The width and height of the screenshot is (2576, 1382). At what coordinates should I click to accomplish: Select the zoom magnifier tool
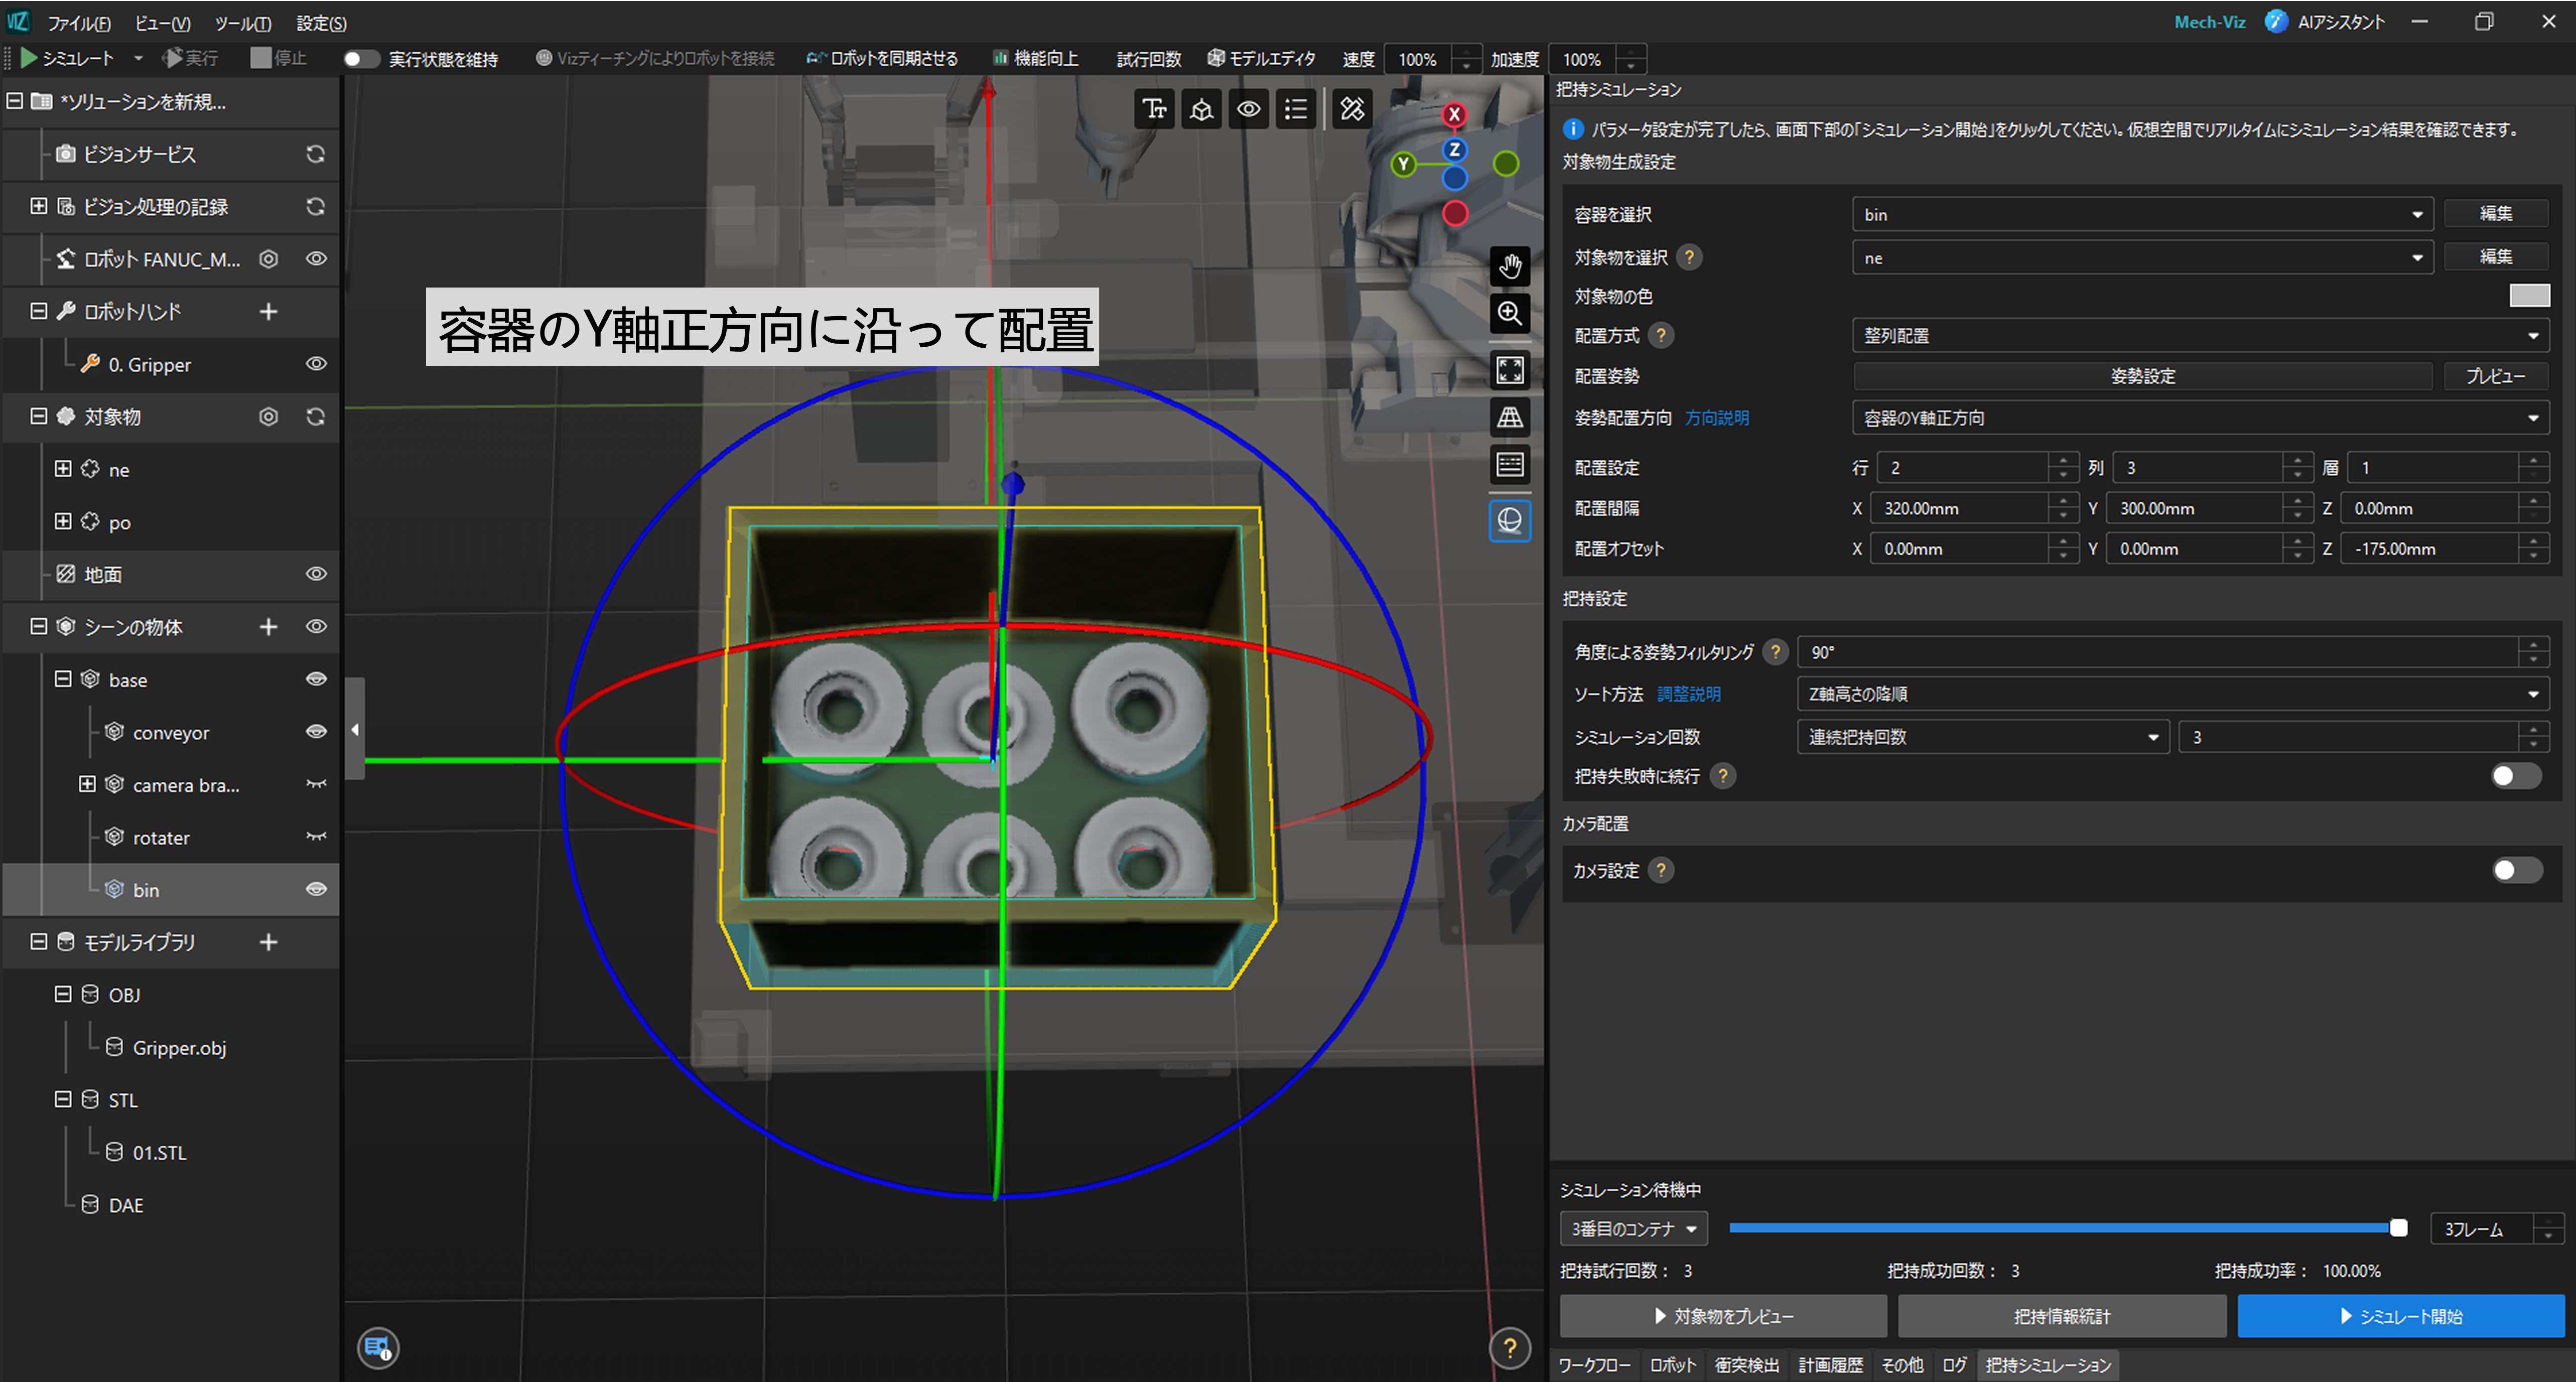(1509, 314)
